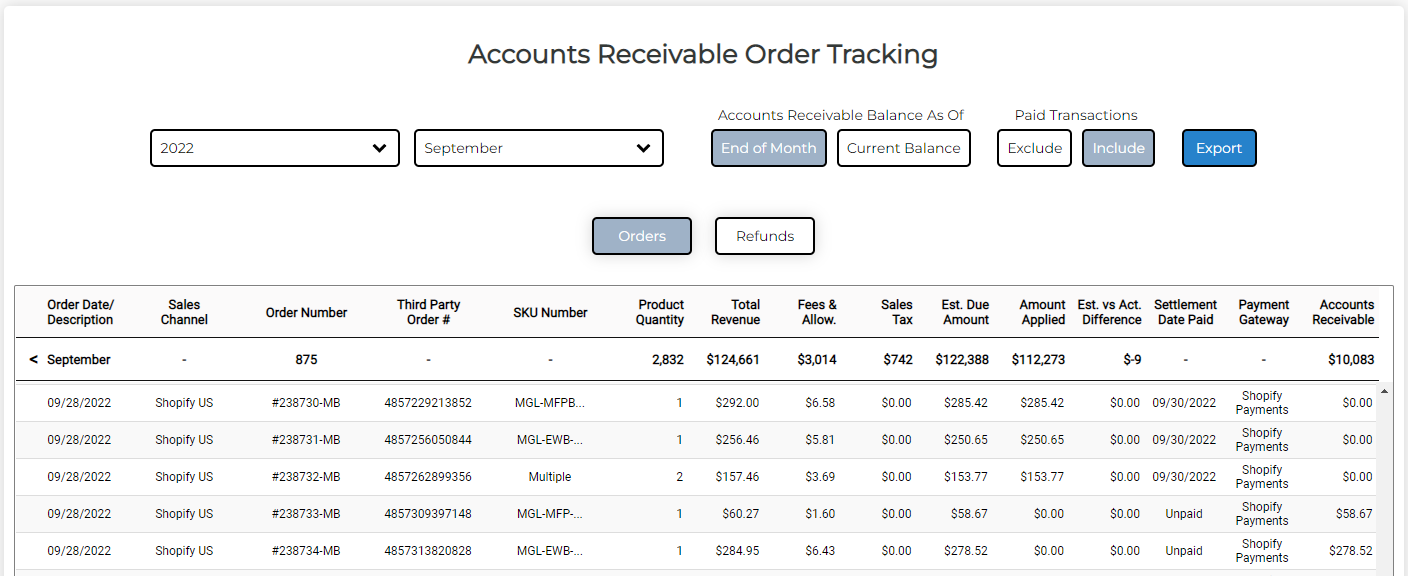The width and height of the screenshot is (1408, 576).
Task: Sort by Total Revenue column header
Action: 735,312
